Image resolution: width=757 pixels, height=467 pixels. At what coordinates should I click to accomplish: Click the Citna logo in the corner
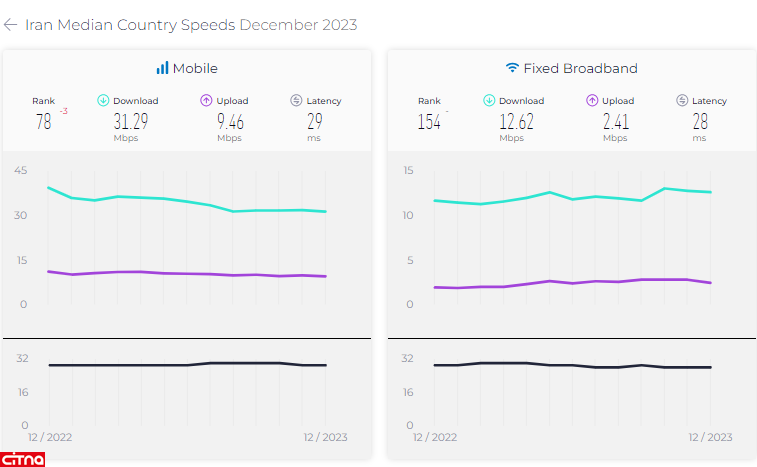23,459
